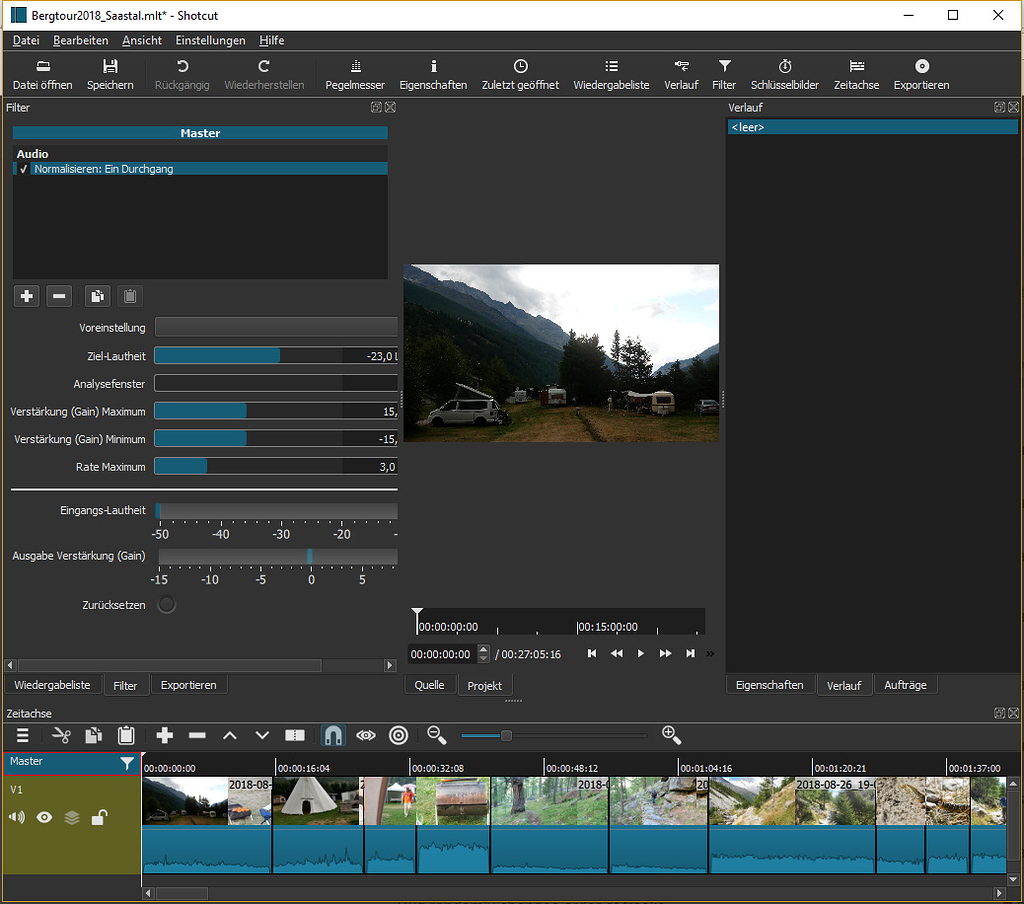Image resolution: width=1024 pixels, height=904 pixels.
Task: Switch to Projekt player tab
Action: tap(485, 686)
